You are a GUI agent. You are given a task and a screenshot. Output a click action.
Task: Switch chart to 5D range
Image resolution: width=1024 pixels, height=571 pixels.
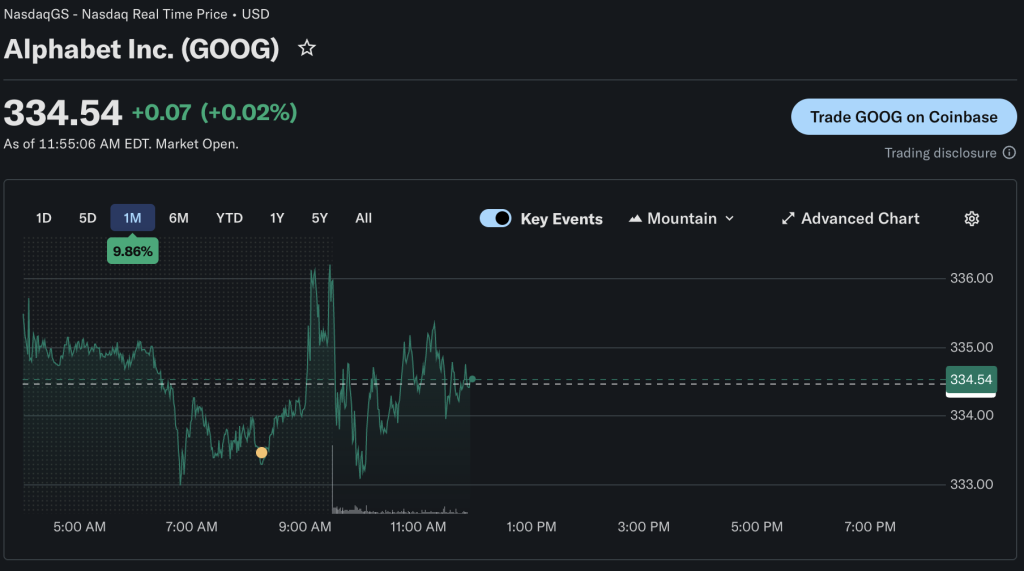pos(88,218)
